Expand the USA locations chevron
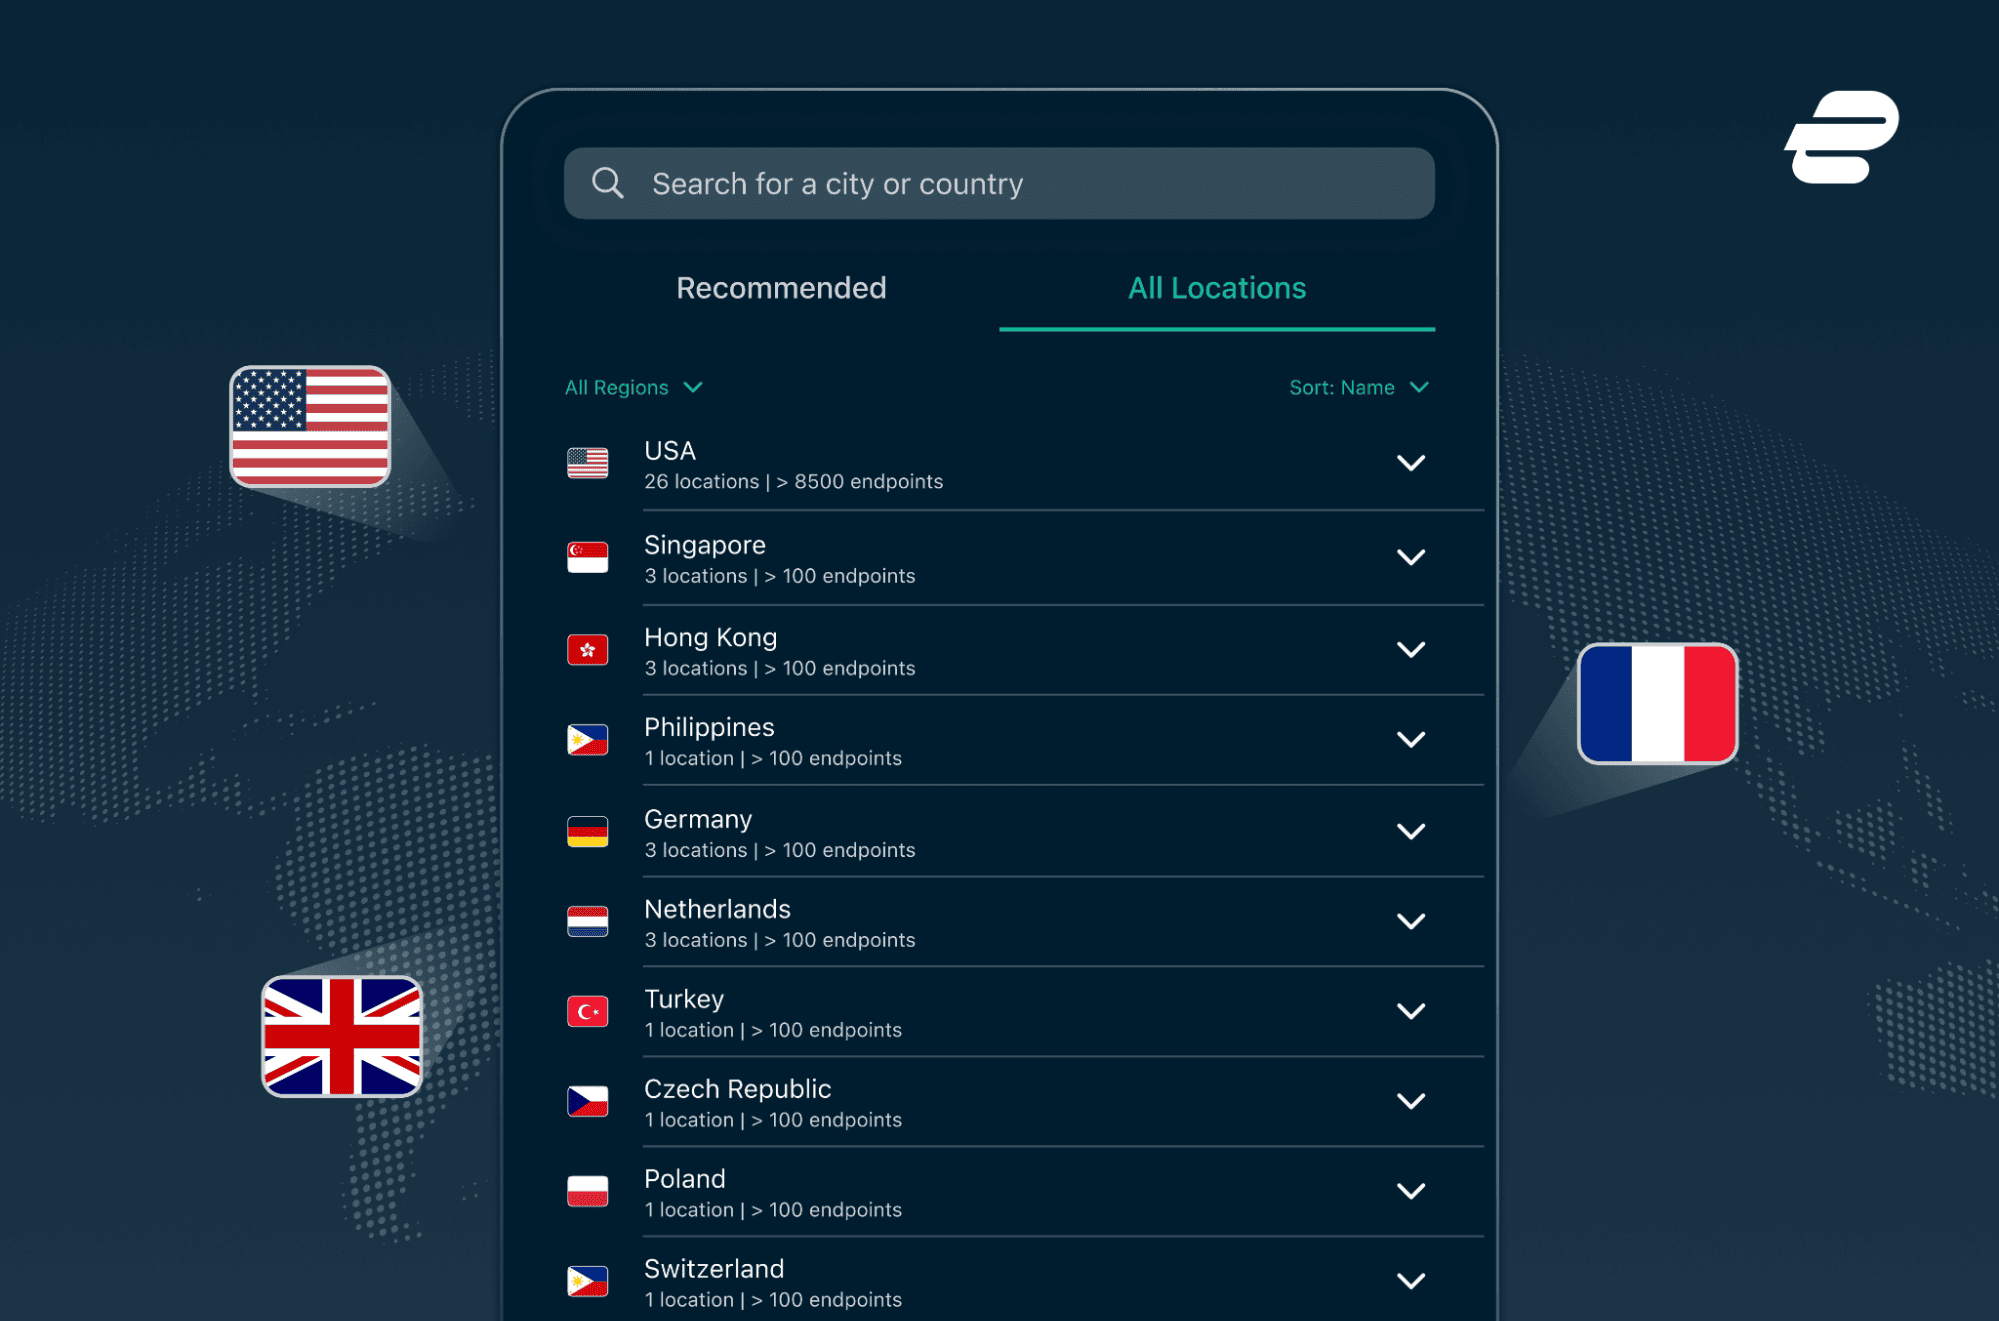The image size is (1999, 1321). tap(1410, 463)
